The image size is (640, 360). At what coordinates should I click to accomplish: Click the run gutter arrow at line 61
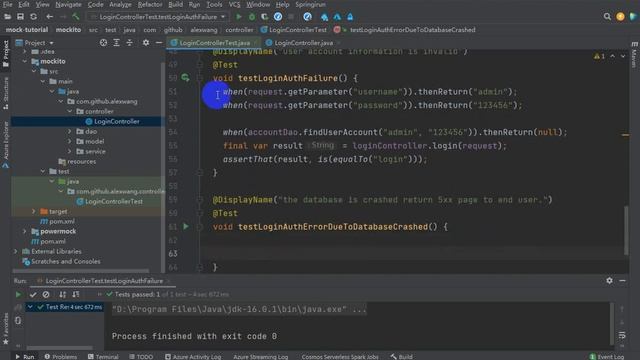186,226
